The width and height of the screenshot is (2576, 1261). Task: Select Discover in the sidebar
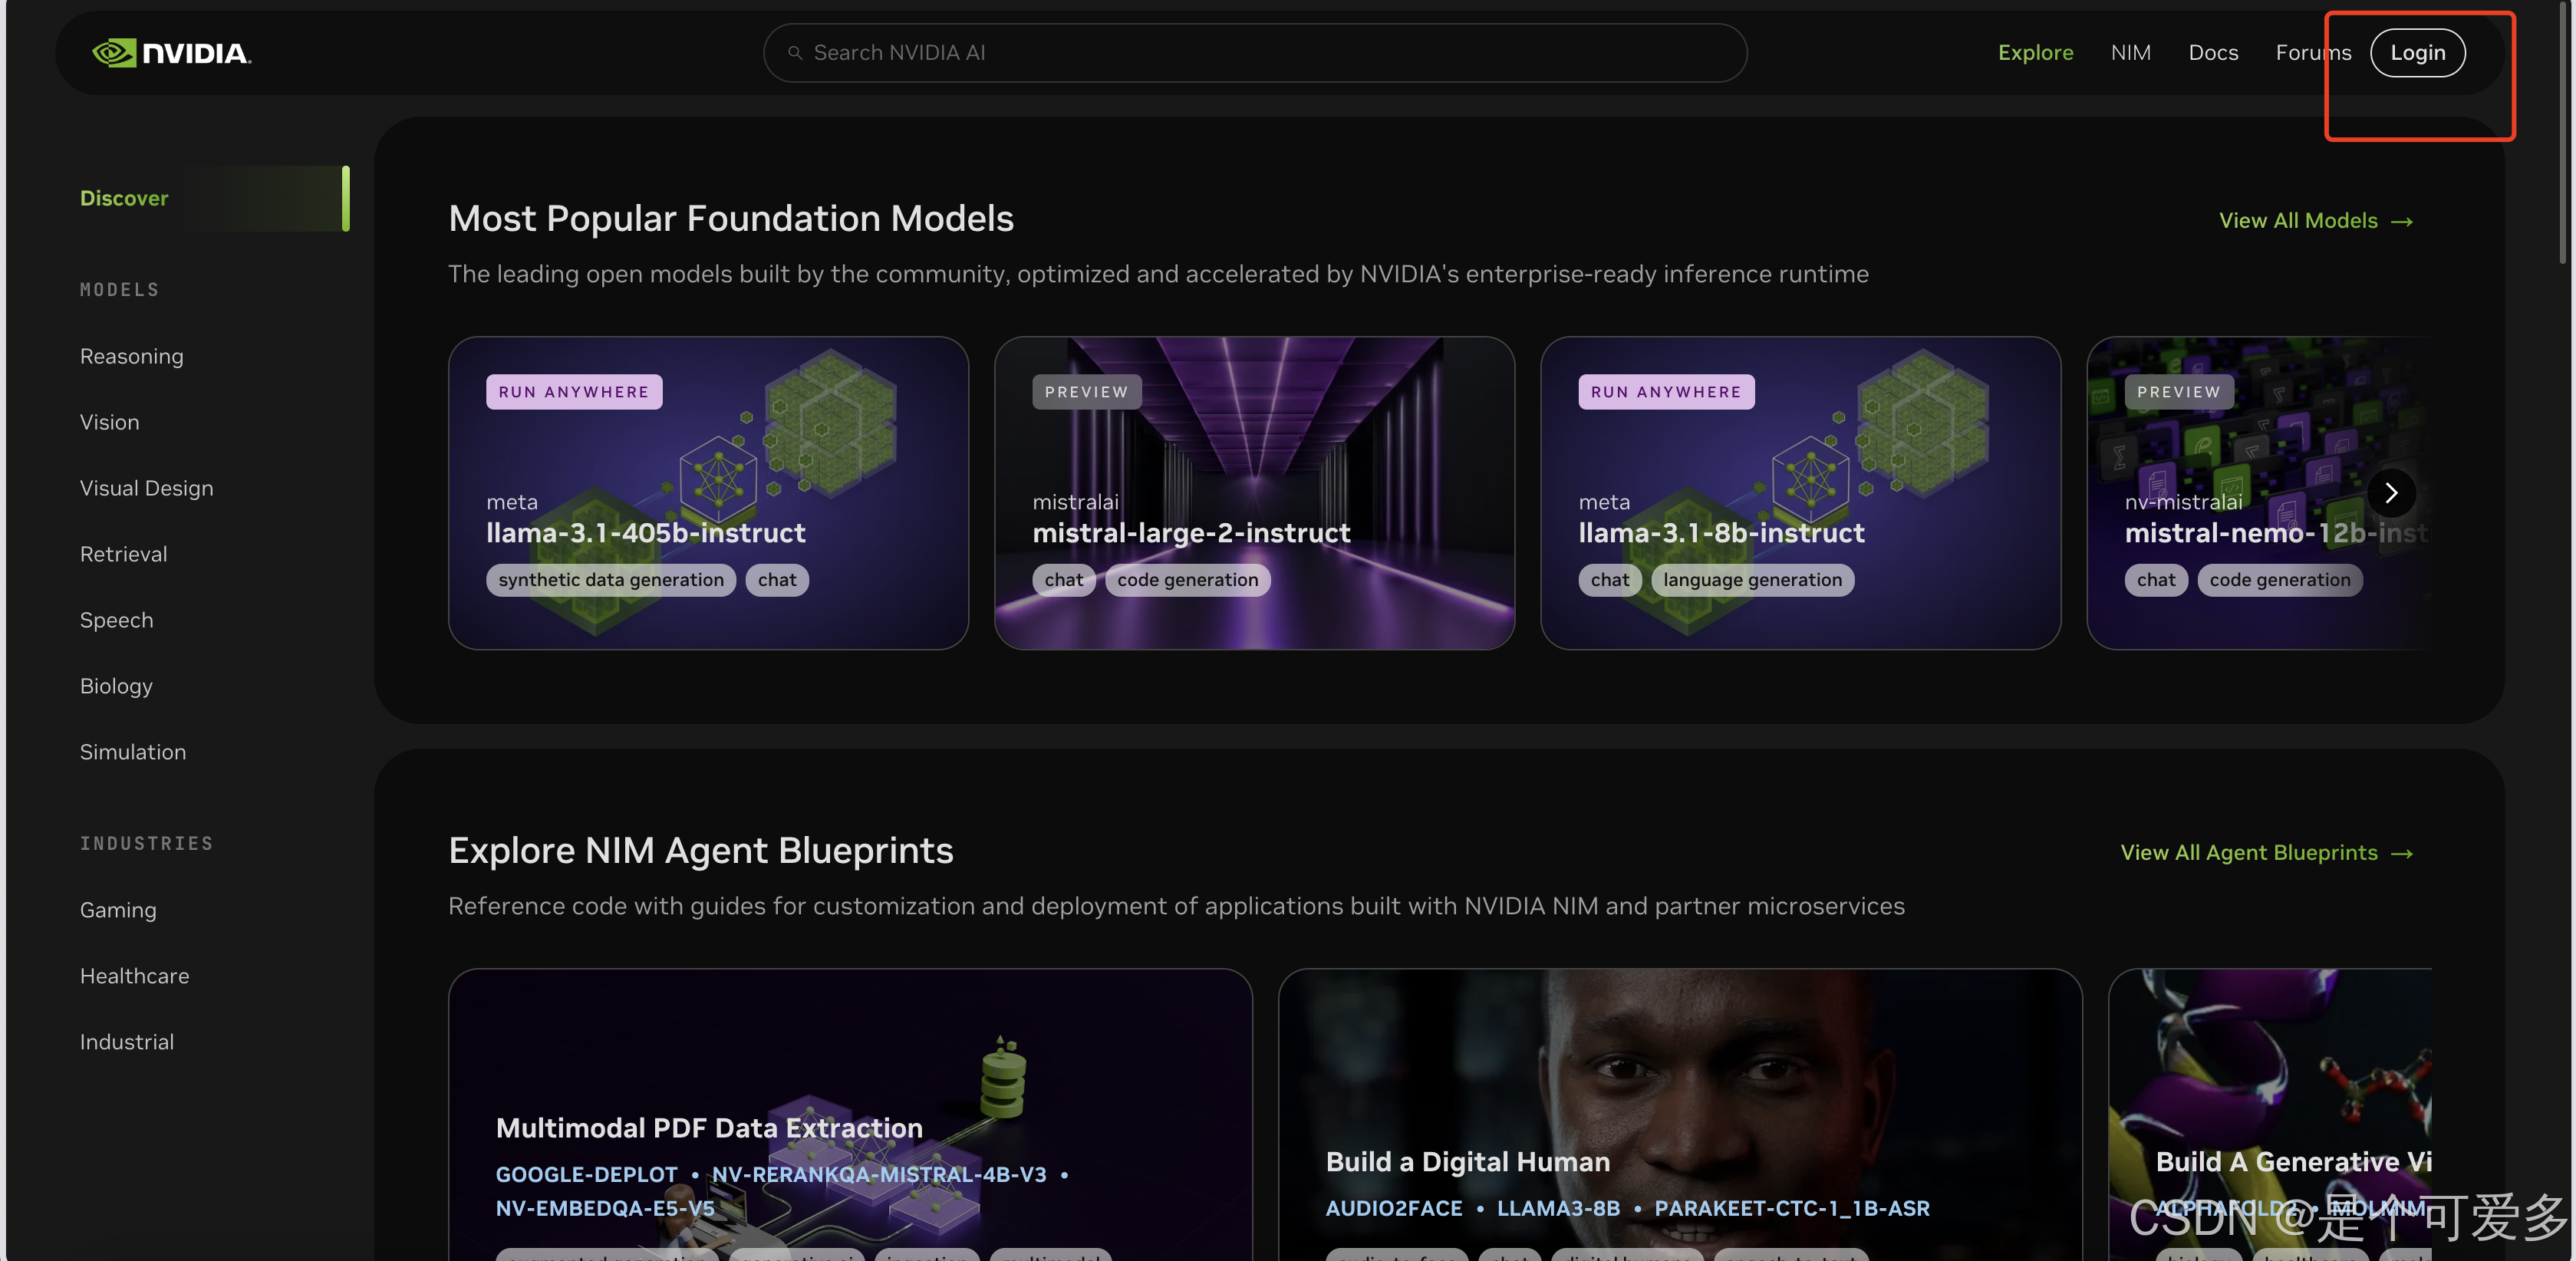coord(124,198)
